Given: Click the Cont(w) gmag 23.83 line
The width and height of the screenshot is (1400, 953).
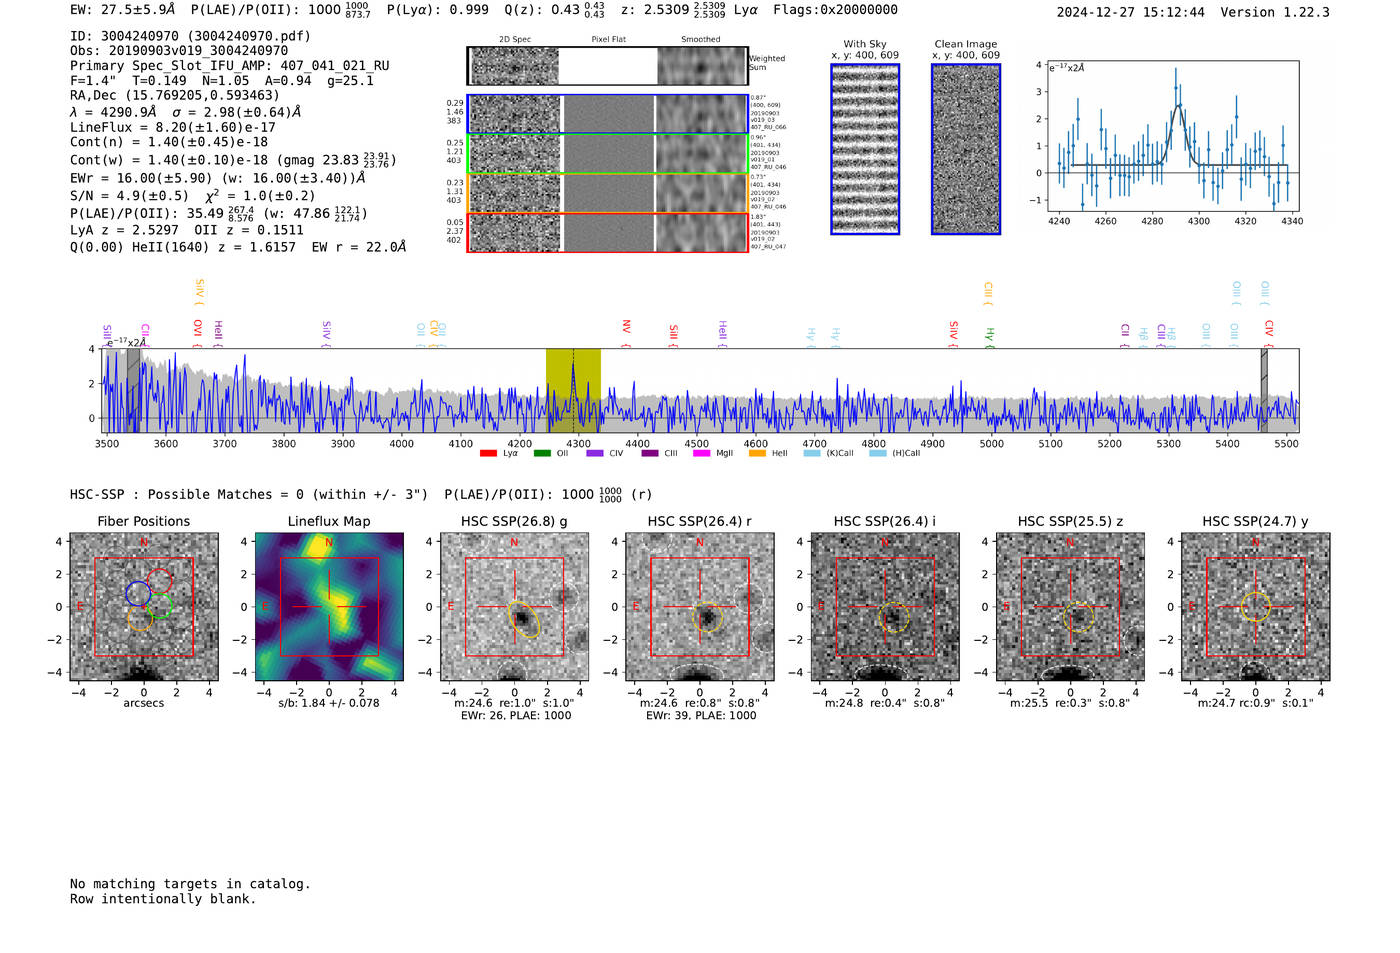Looking at the screenshot, I should click(x=233, y=159).
